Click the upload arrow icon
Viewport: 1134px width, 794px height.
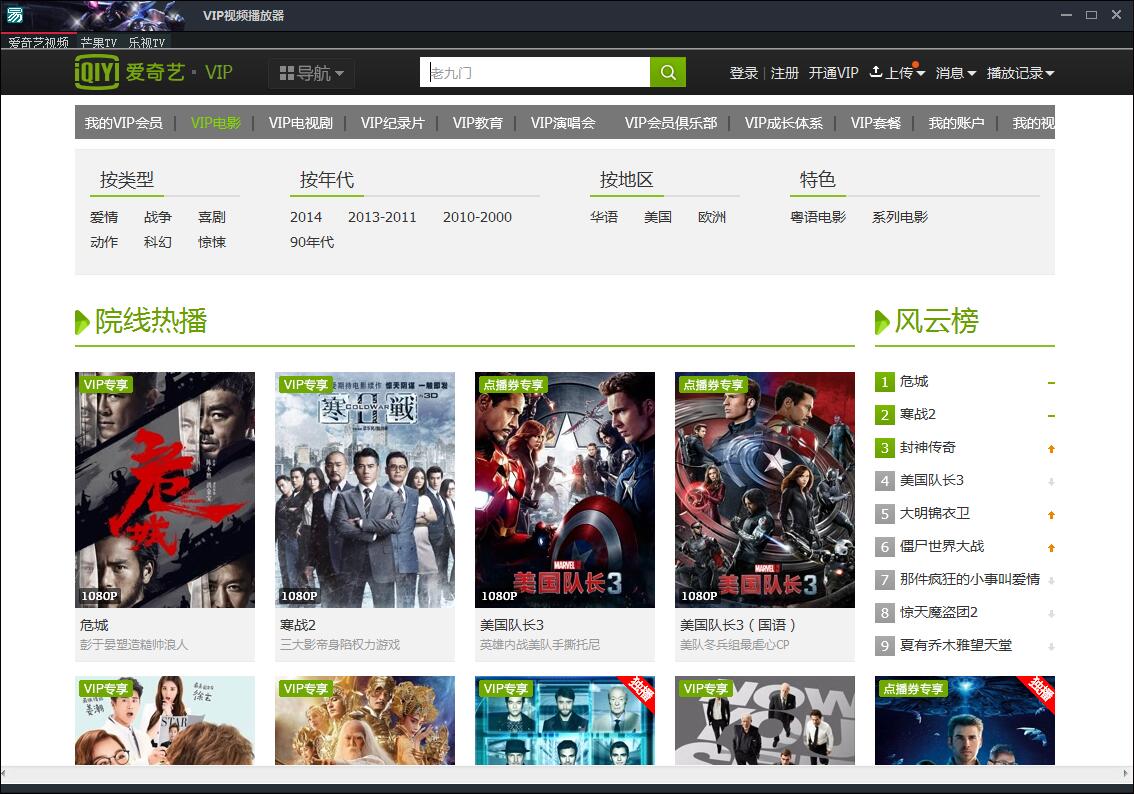(876, 72)
